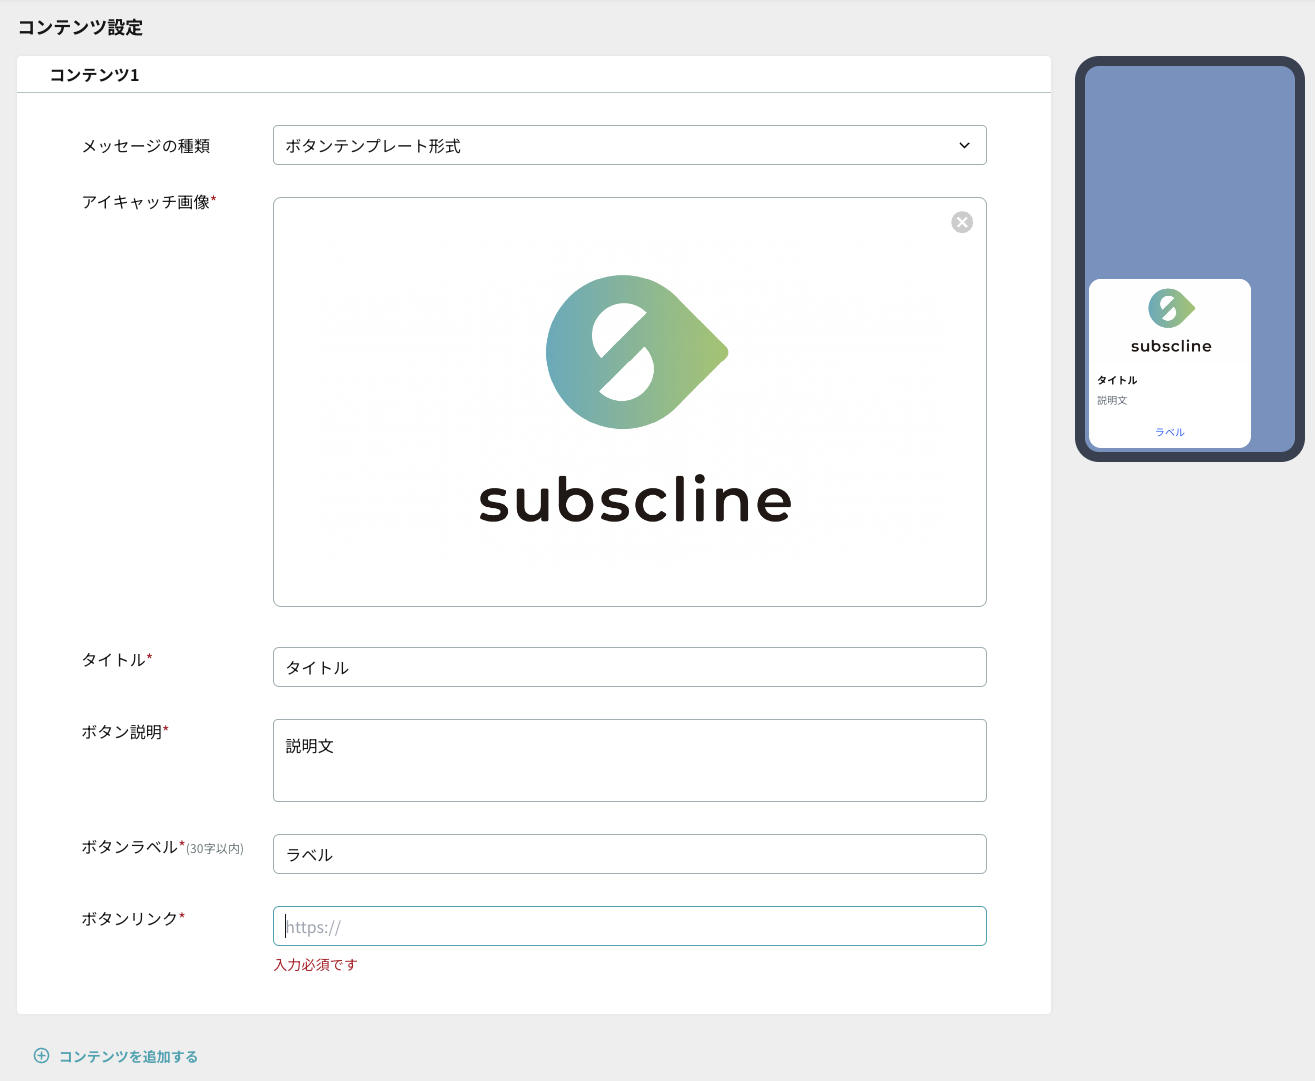Focus the タイトル input field
Image resolution: width=1315 pixels, height=1081 pixels.
(629, 667)
